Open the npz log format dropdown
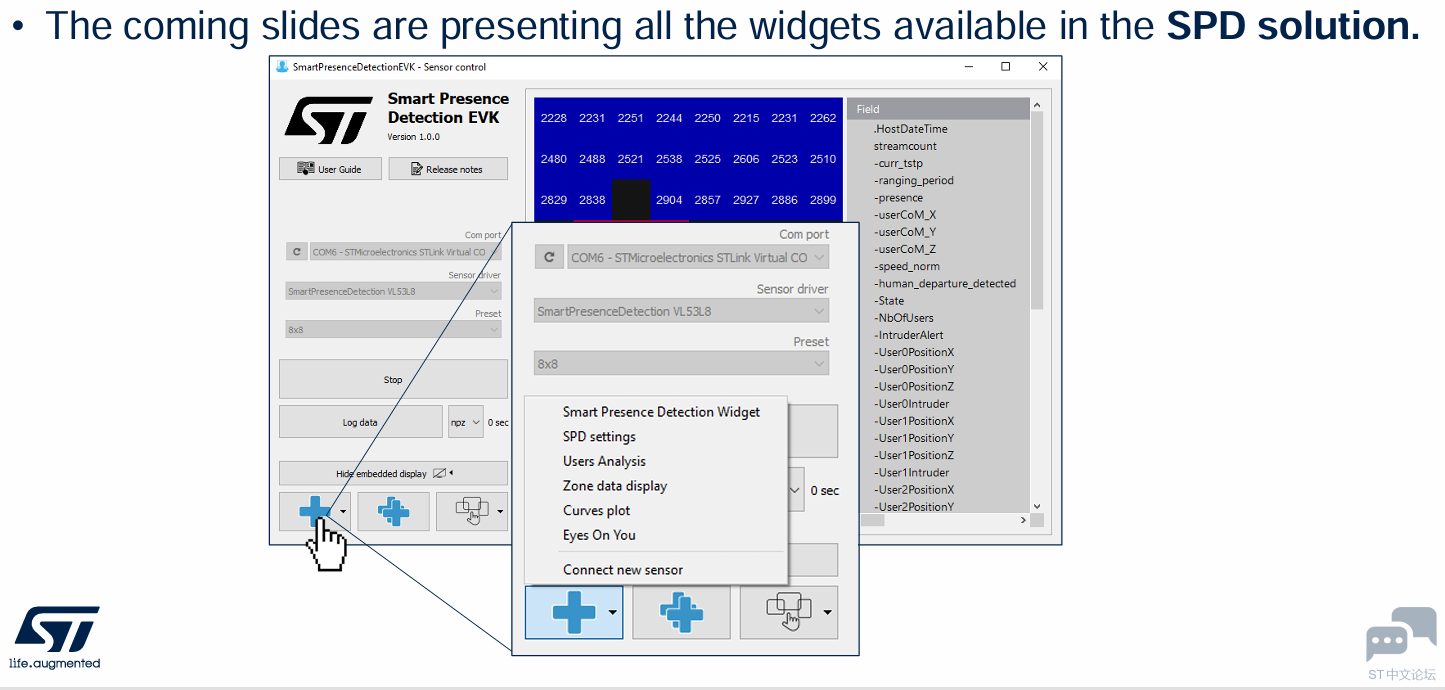This screenshot has width=1445, height=690. tap(465, 422)
